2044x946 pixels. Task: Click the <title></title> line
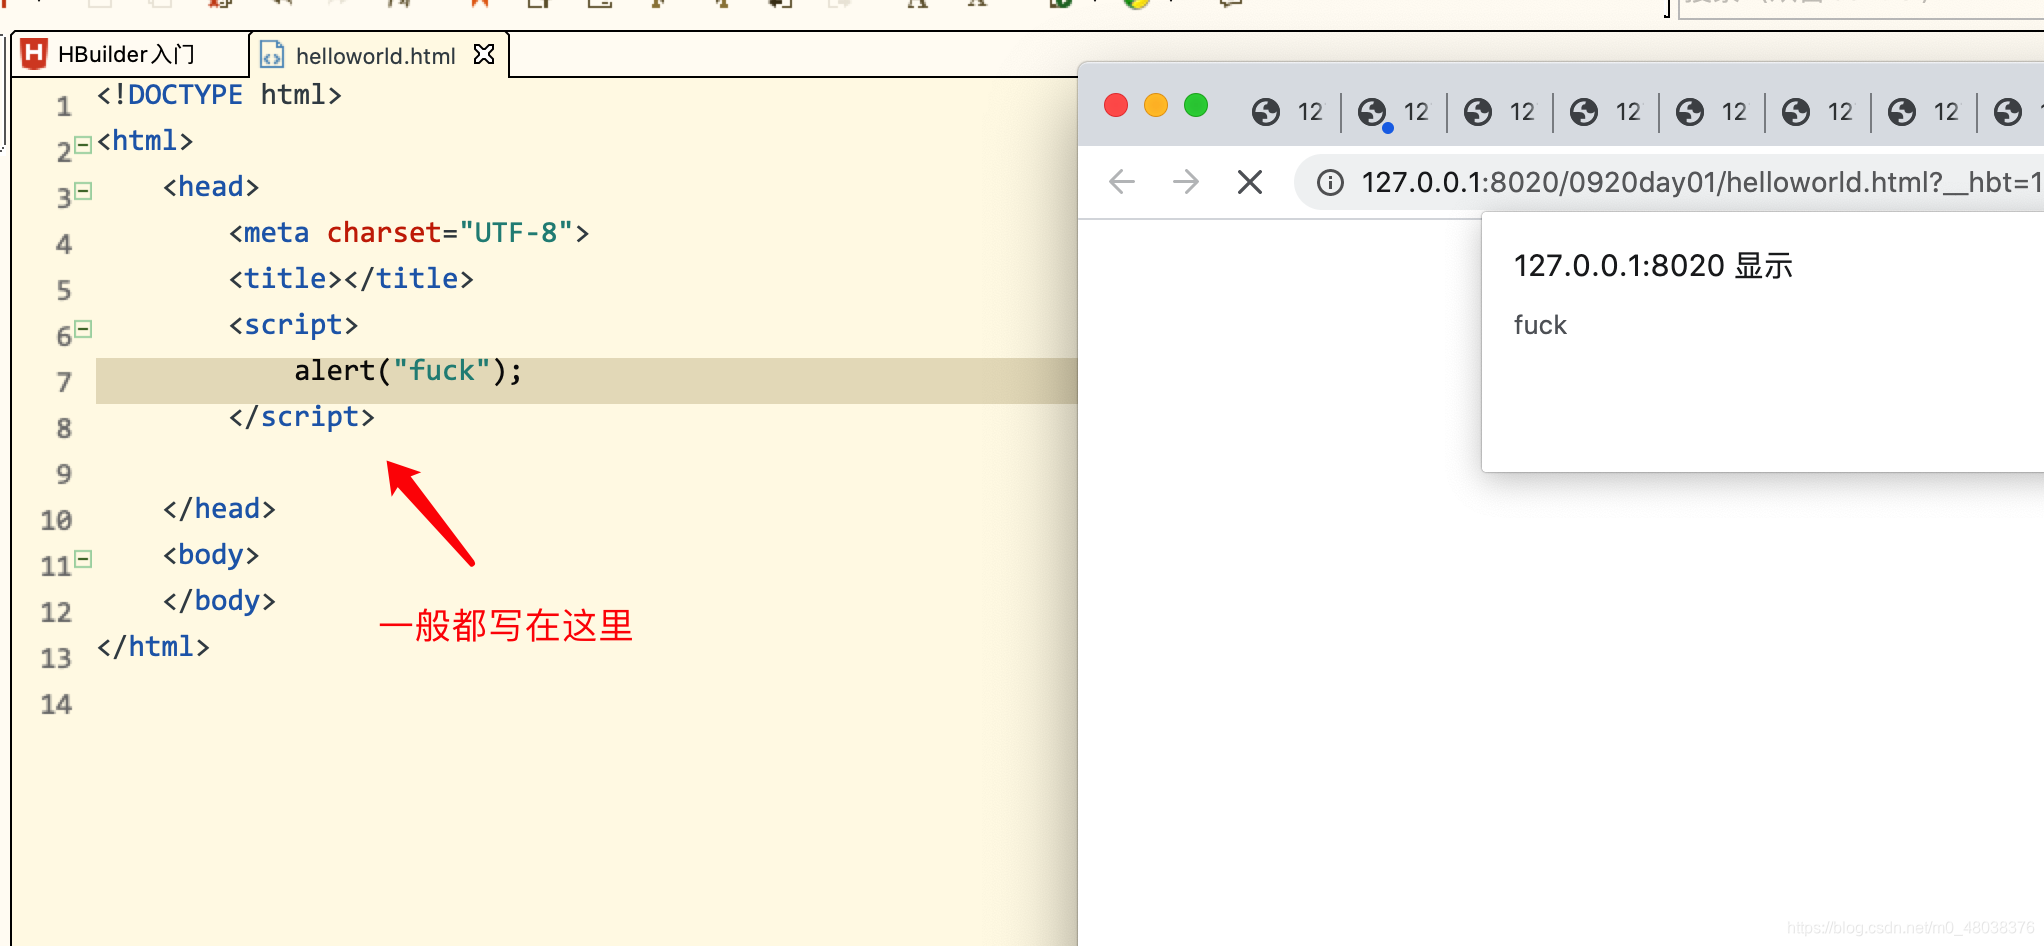click(351, 279)
